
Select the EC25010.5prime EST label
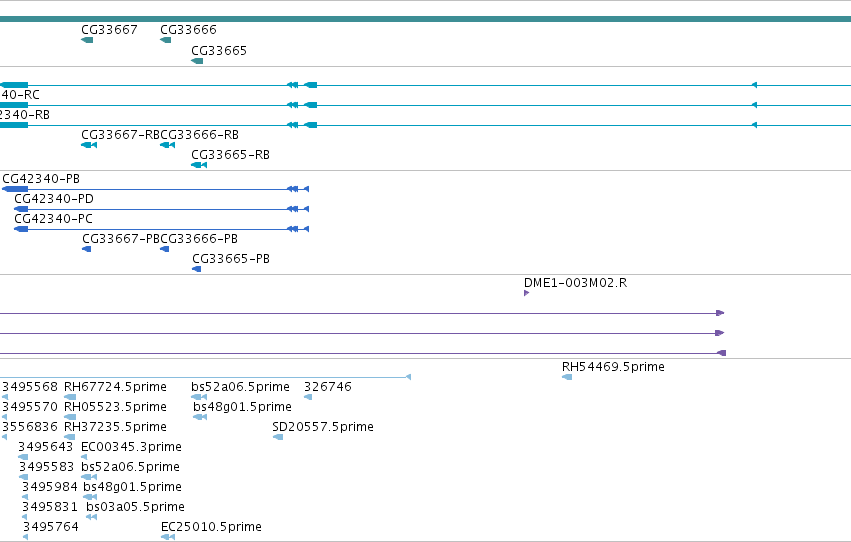point(211,527)
